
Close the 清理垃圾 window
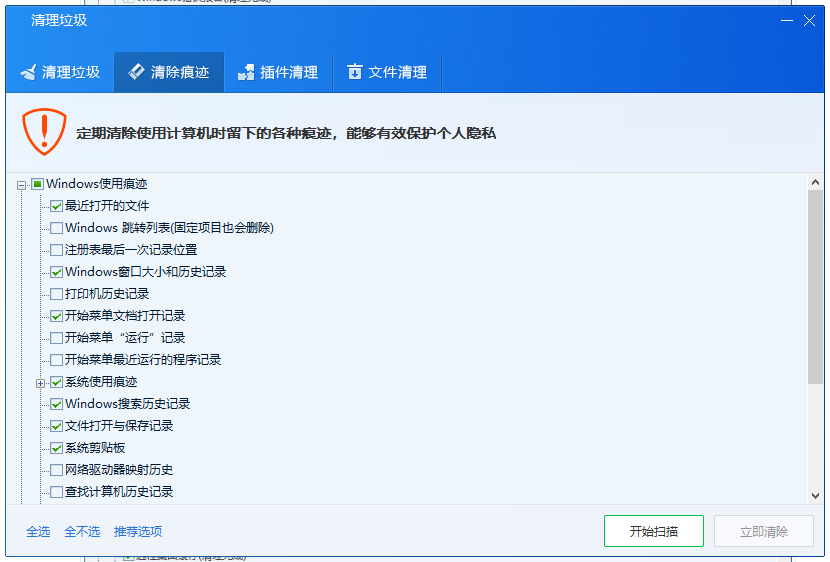(x=809, y=21)
